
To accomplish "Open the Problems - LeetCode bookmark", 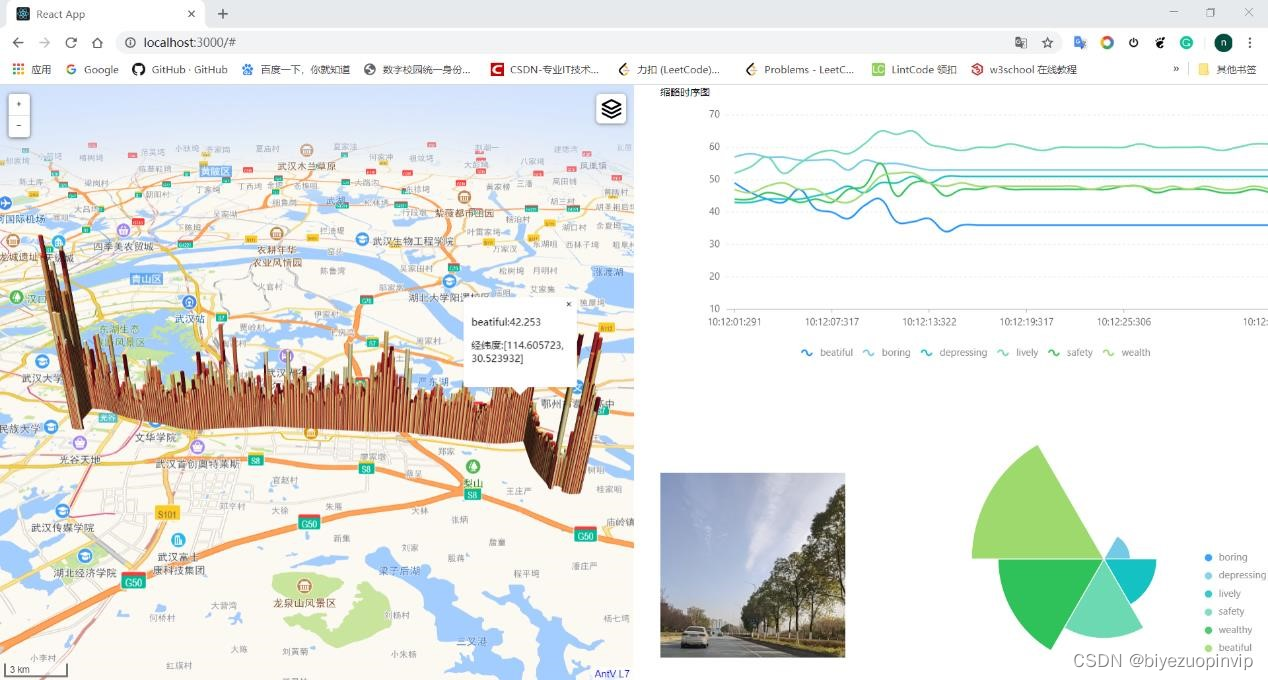I will click(x=799, y=70).
